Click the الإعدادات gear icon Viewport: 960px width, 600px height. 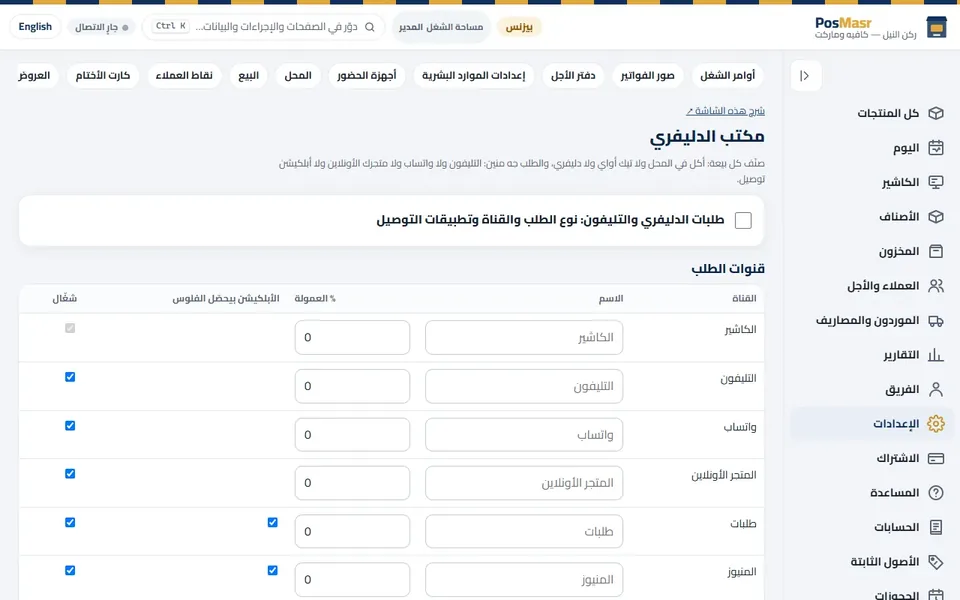936,424
